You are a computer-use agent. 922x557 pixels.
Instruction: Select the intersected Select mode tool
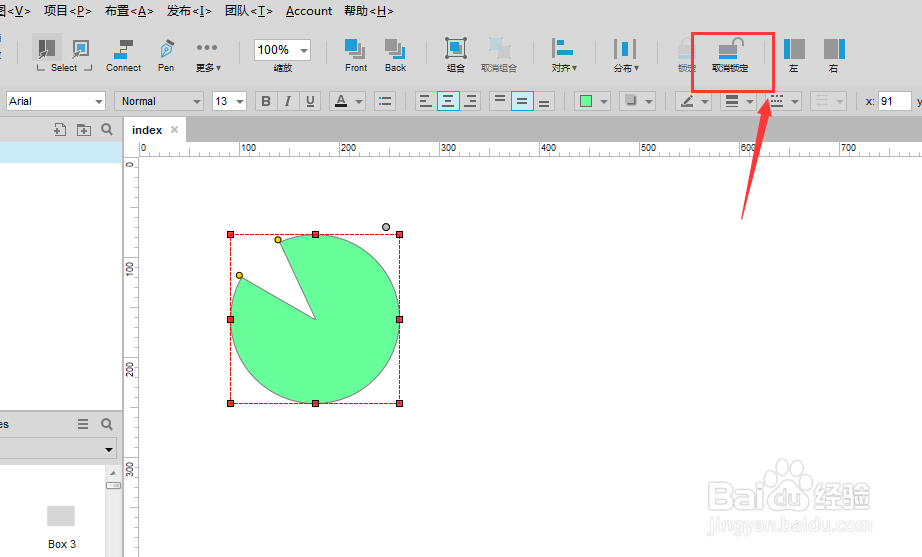tap(46, 49)
